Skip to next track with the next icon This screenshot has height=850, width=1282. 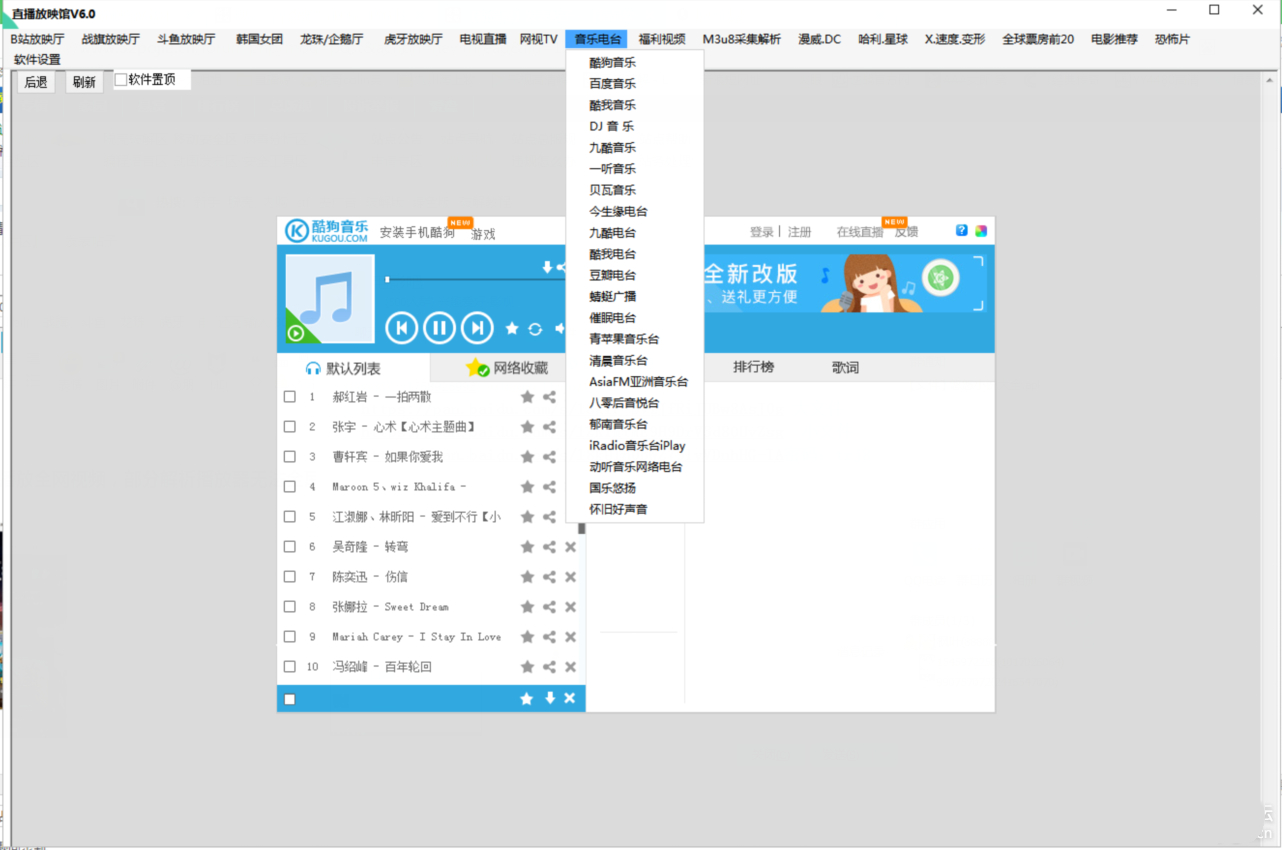(x=477, y=328)
